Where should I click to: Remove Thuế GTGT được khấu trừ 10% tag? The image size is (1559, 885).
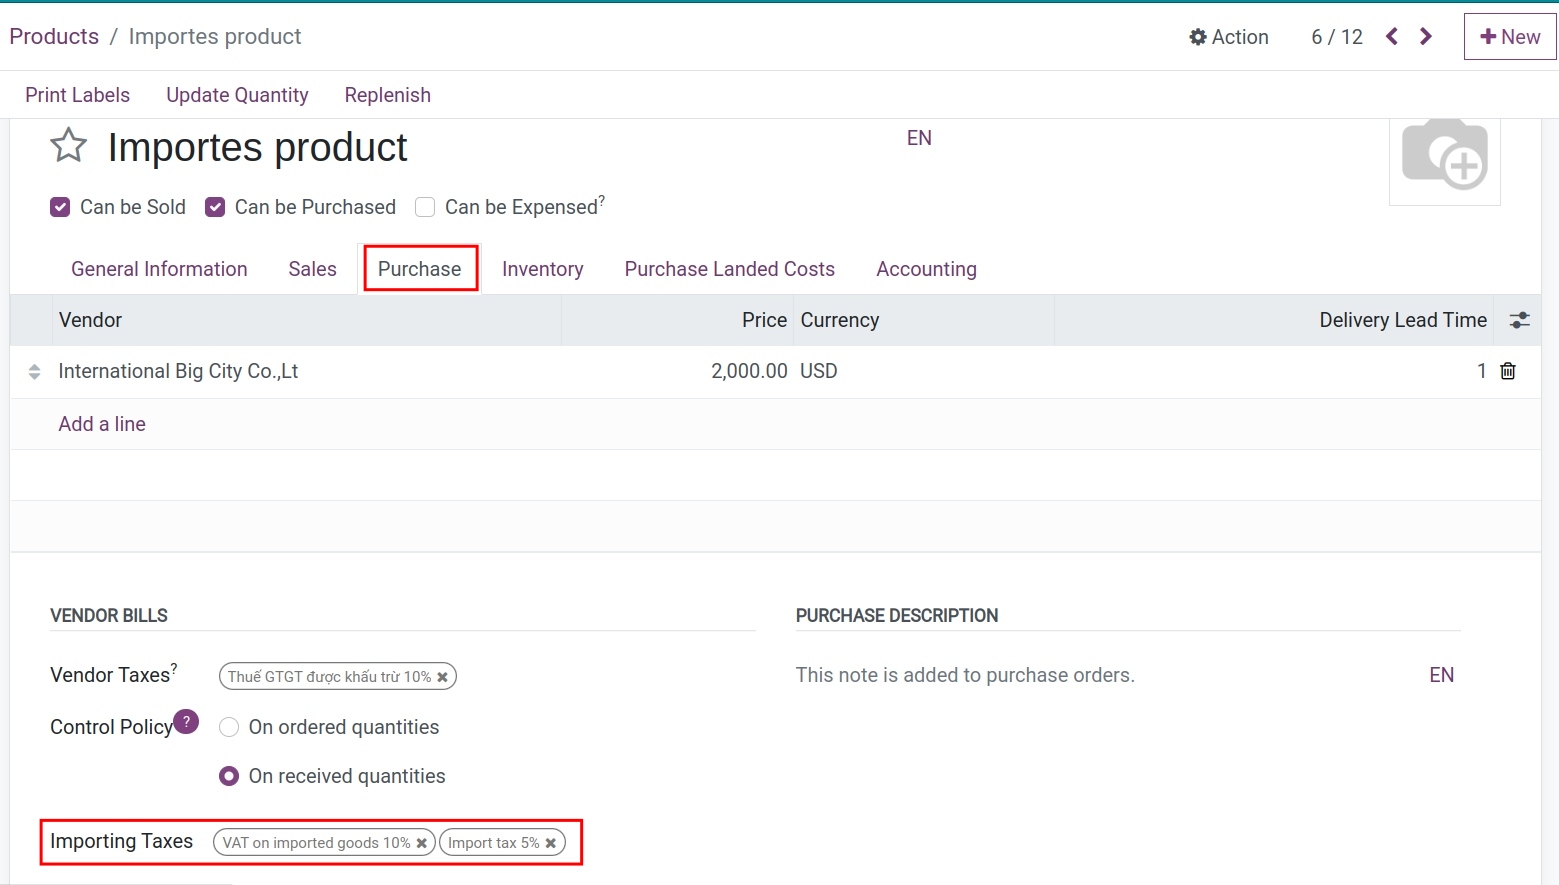442,677
